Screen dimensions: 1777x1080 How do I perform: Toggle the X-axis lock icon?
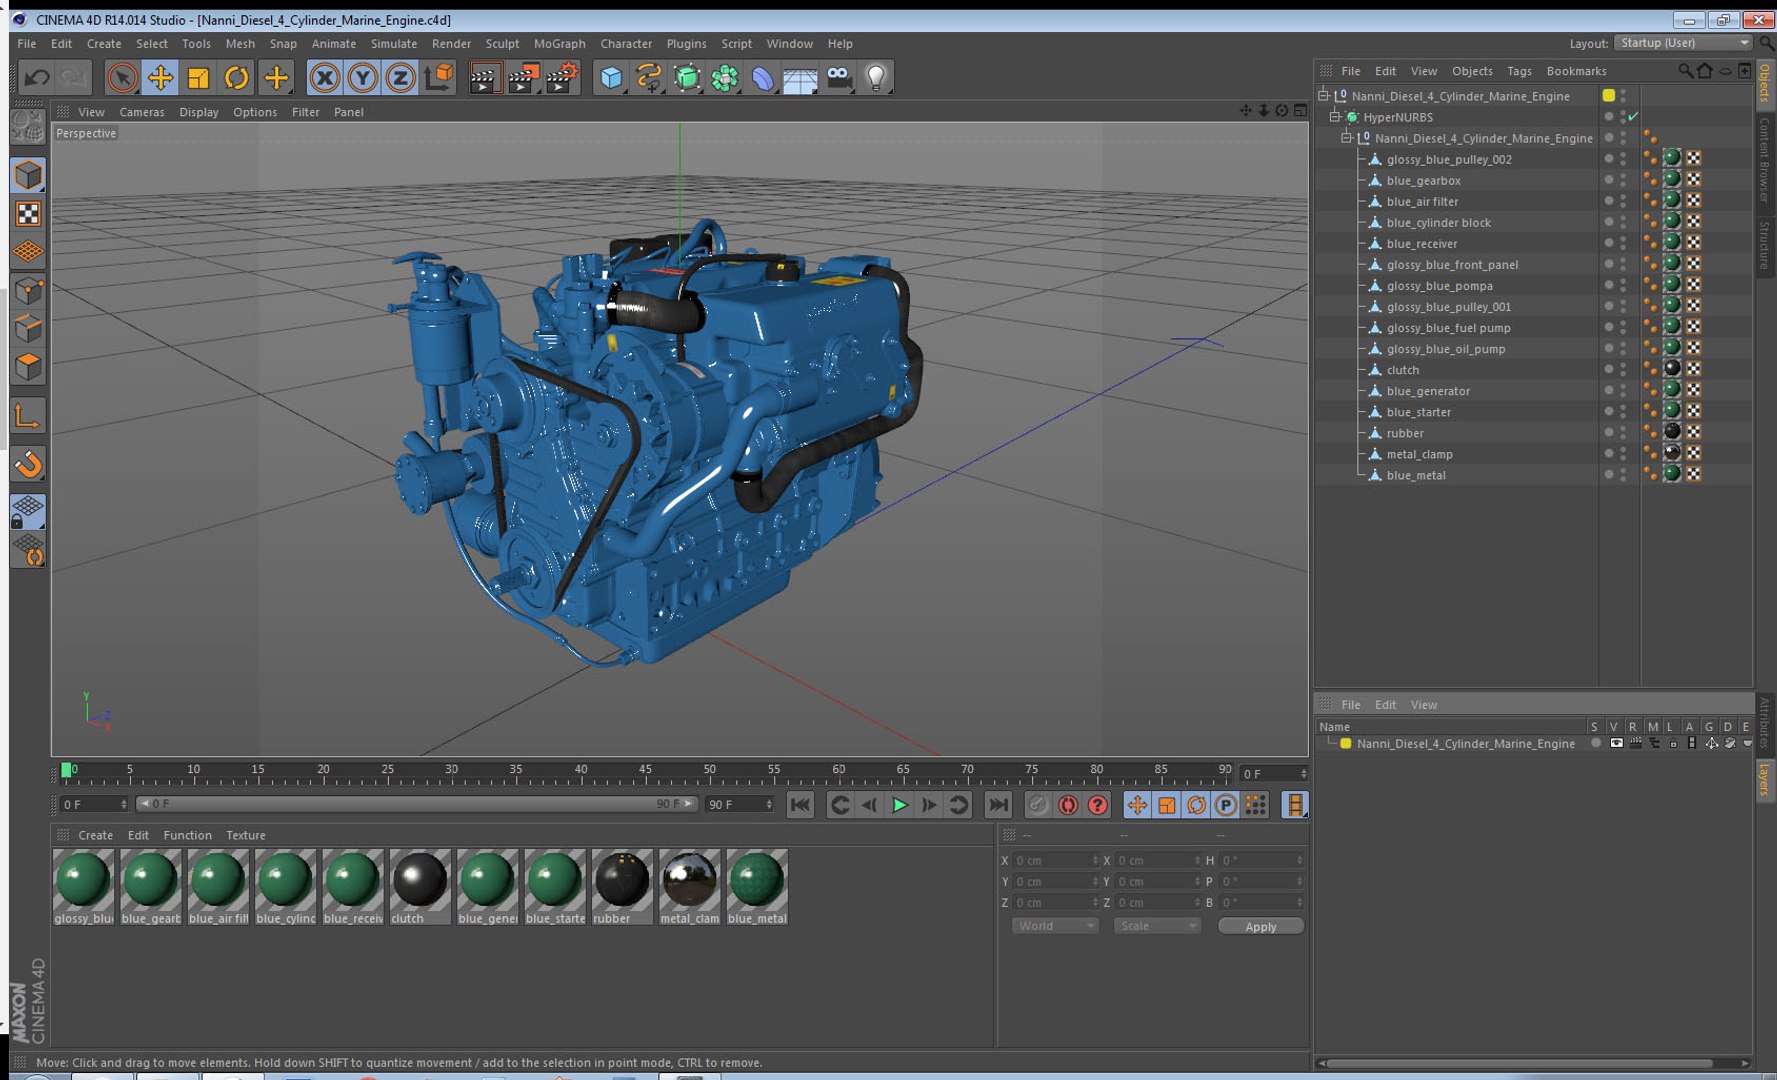[x=324, y=78]
